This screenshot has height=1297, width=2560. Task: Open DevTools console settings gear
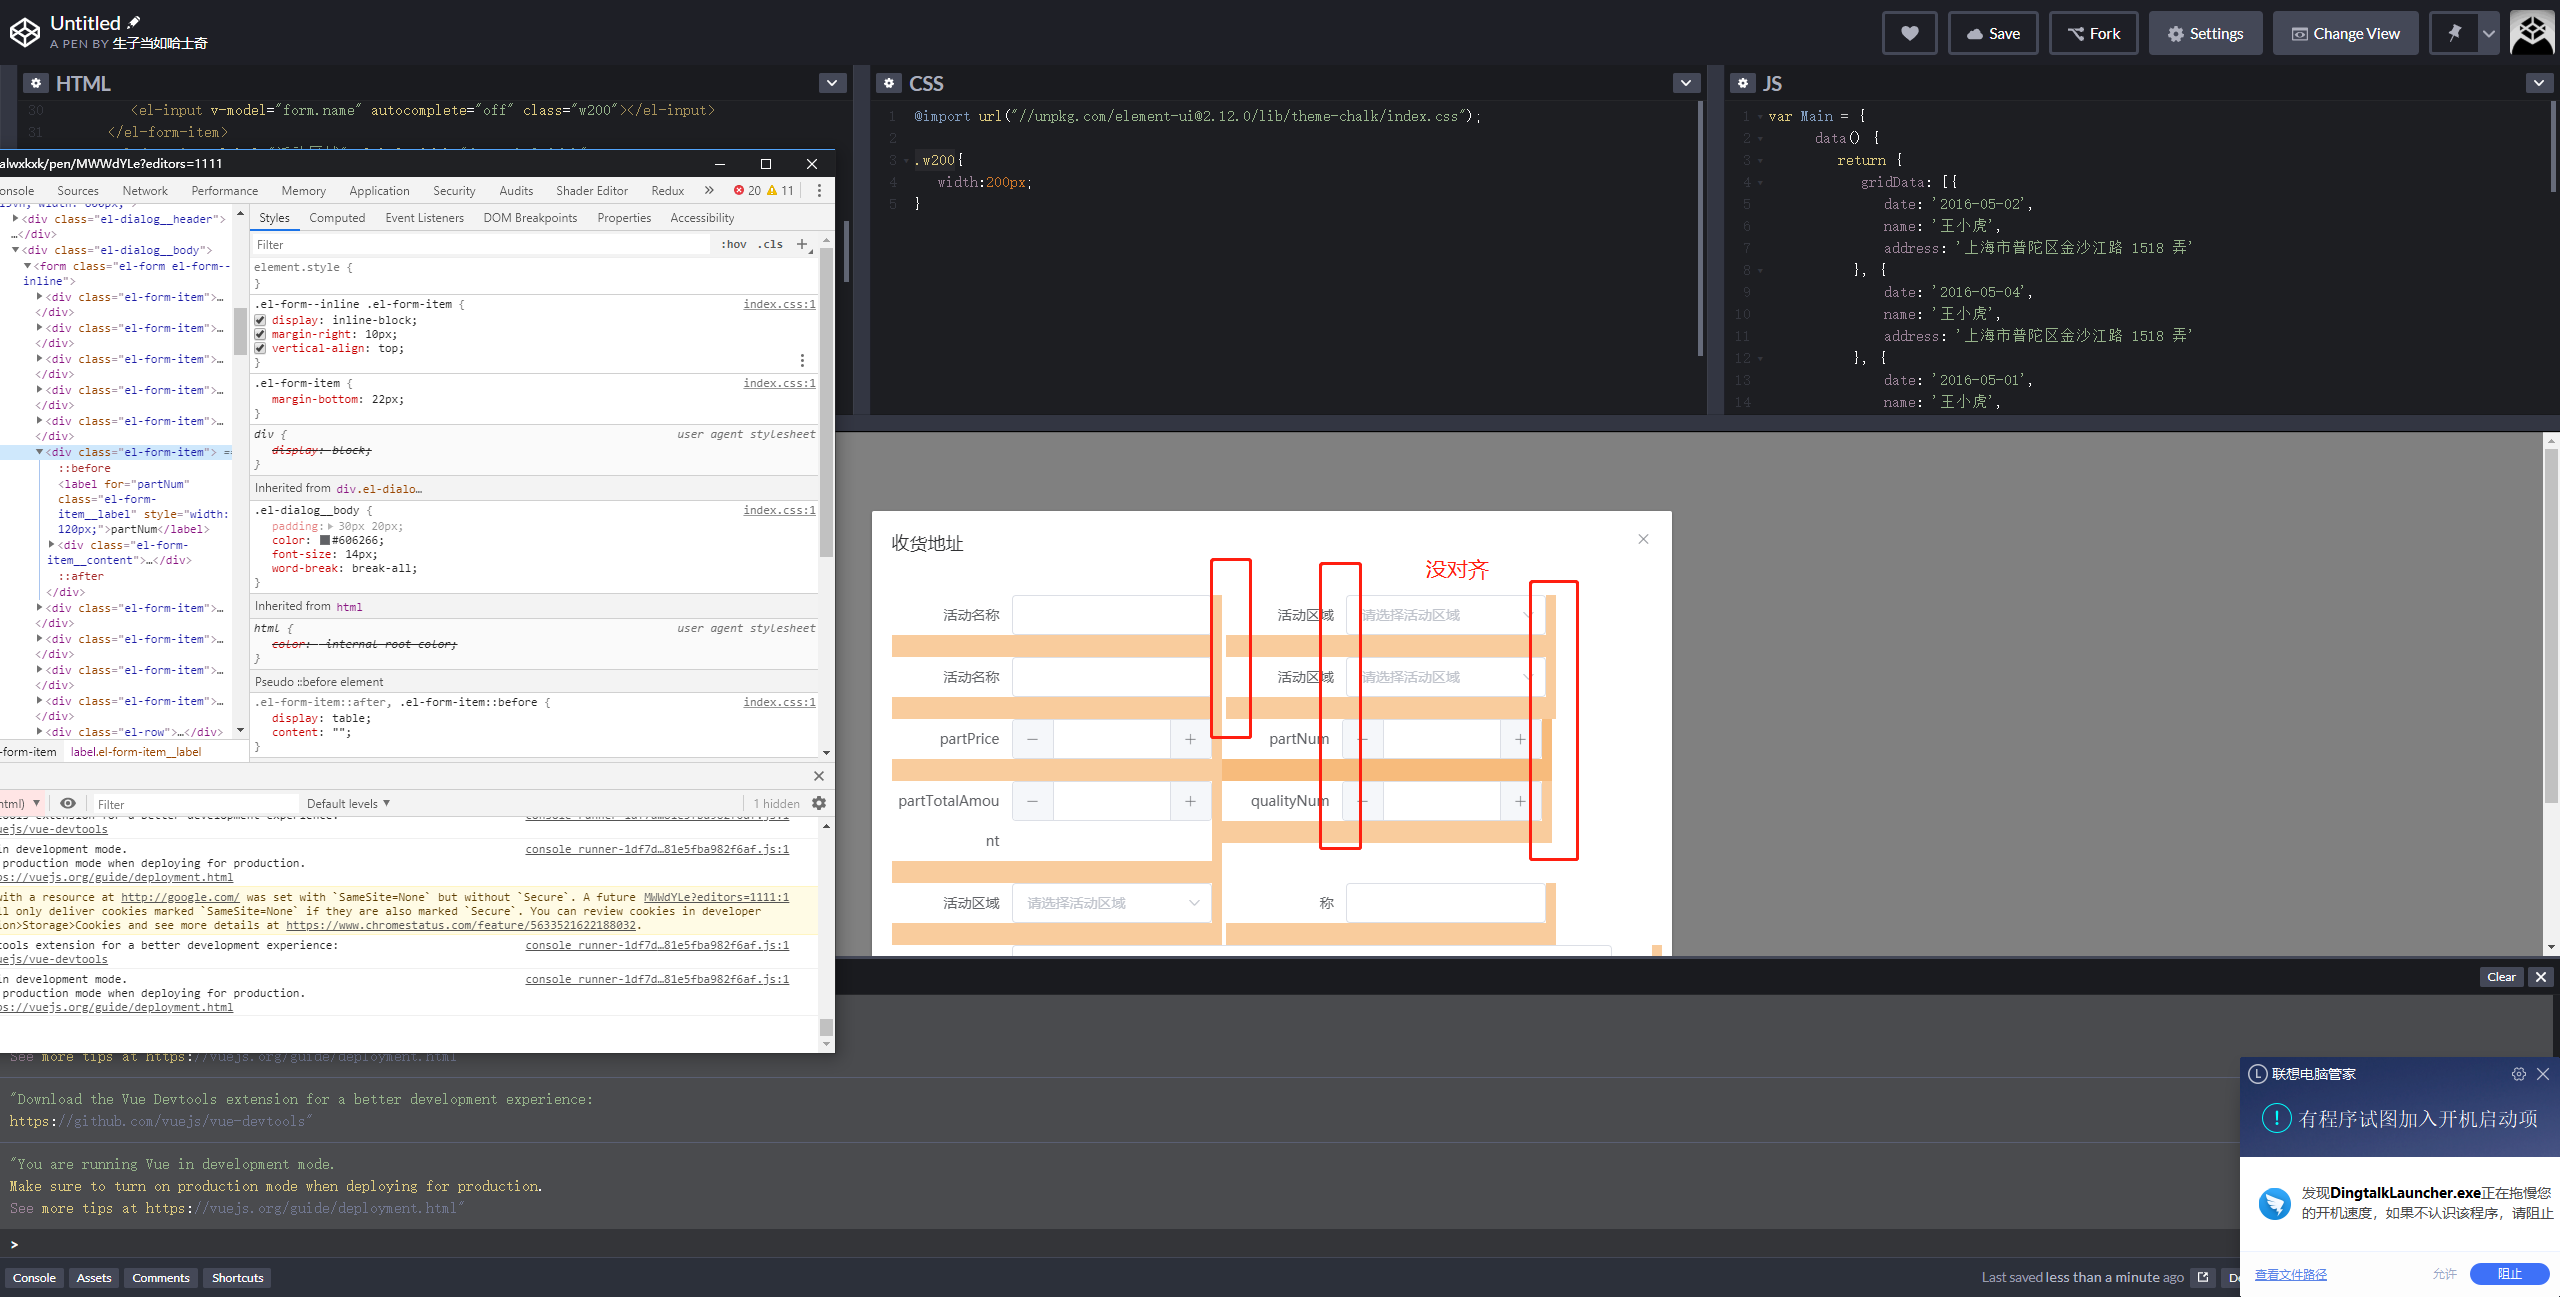(819, 803)
